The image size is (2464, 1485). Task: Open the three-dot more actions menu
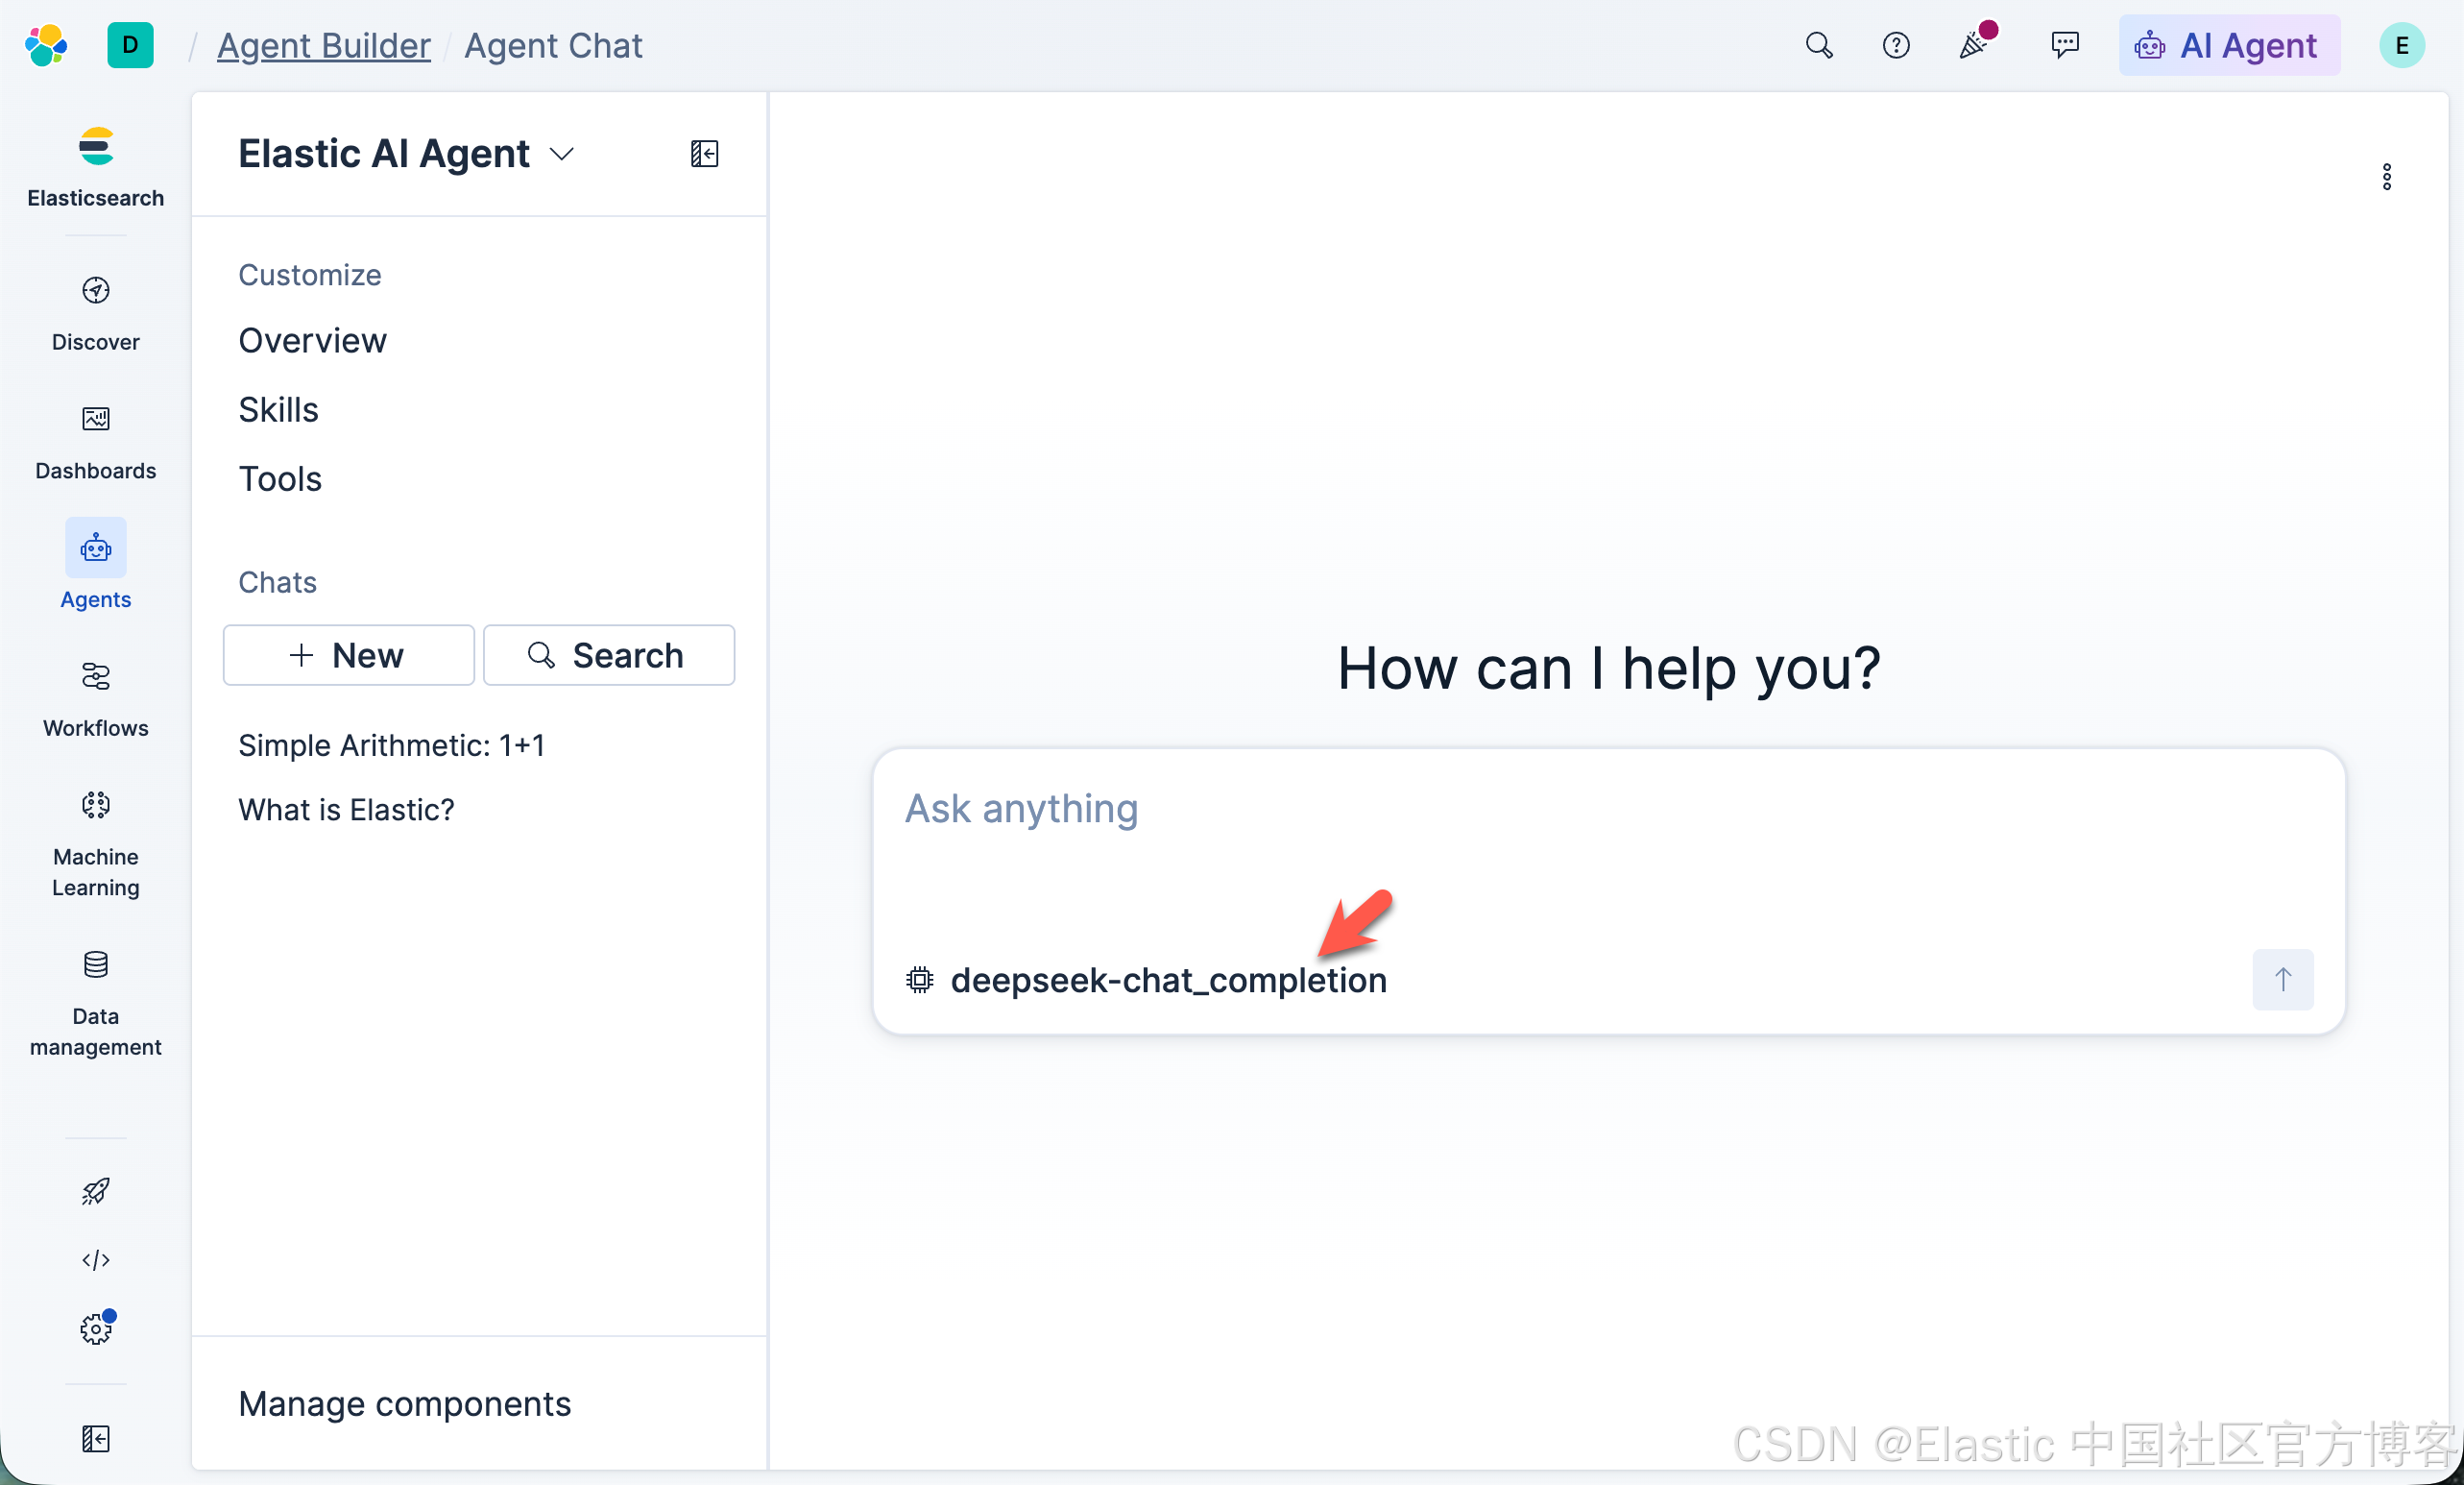[x=2387, y=177]
